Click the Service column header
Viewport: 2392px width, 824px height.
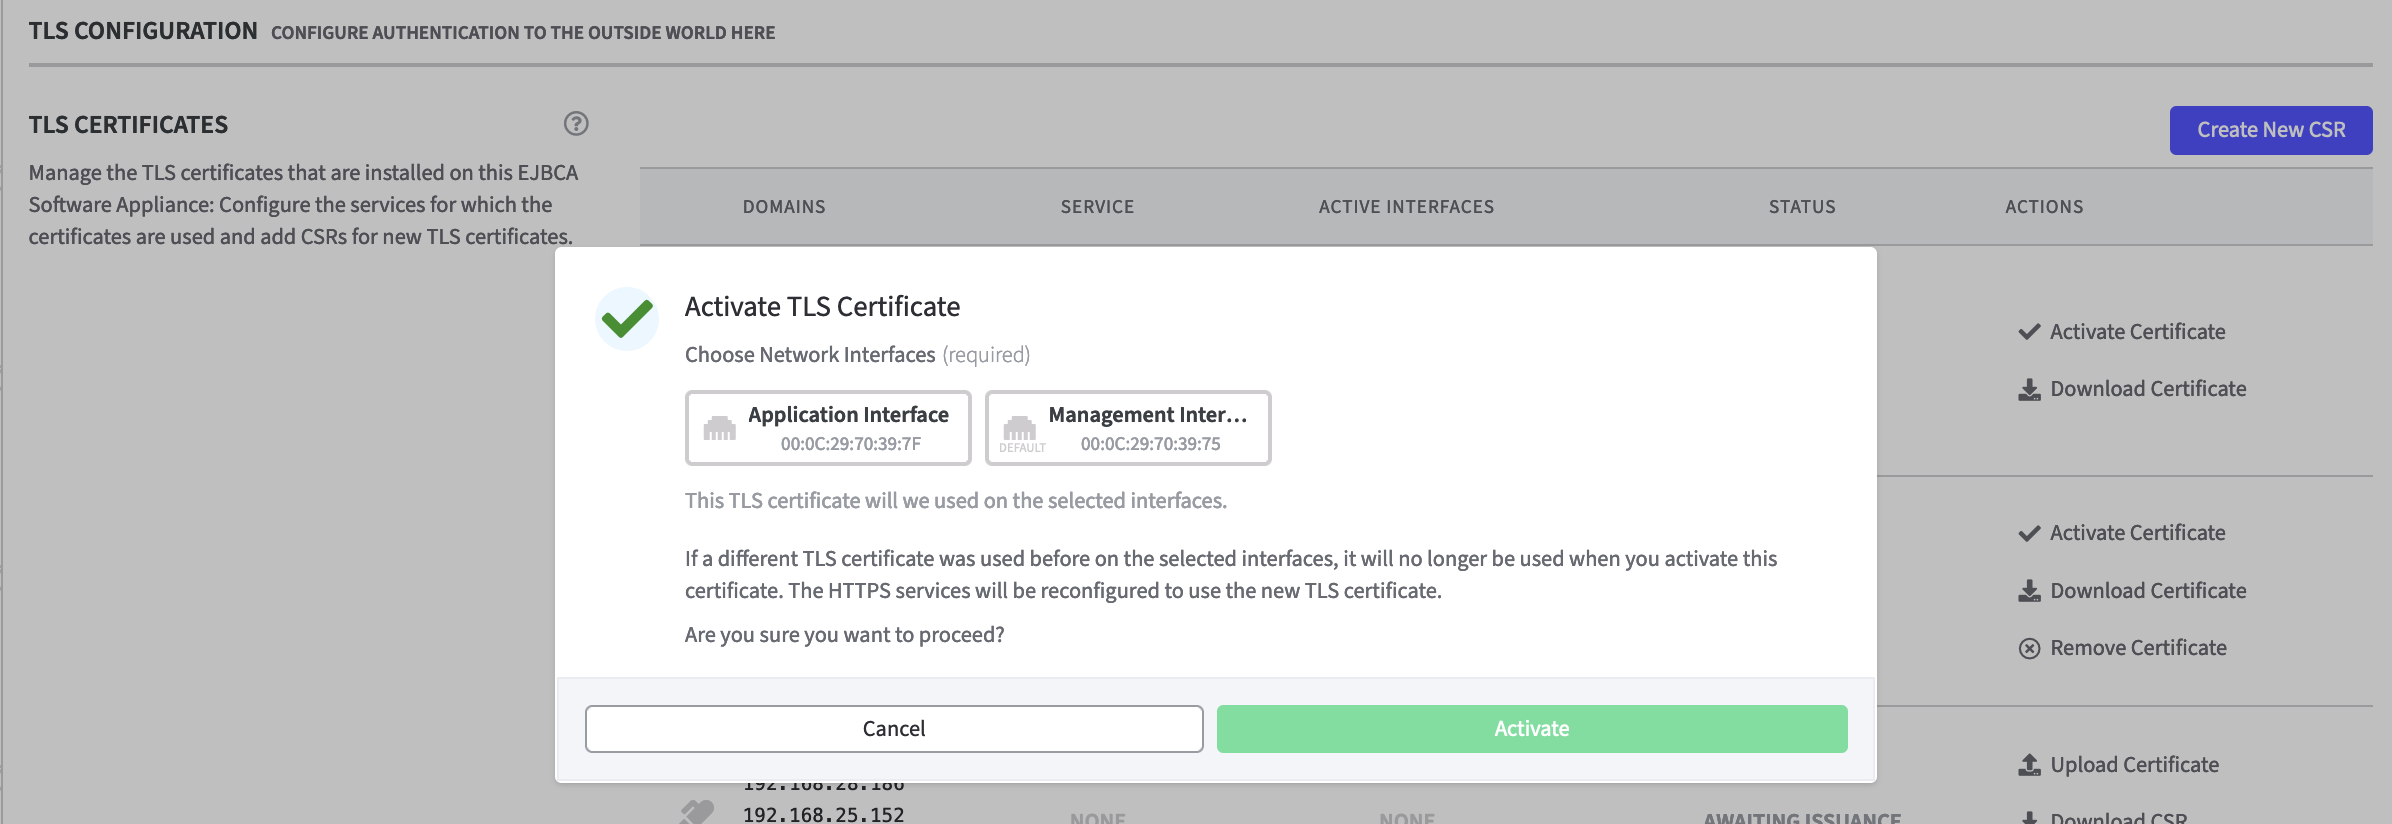tap(1097, 207)
